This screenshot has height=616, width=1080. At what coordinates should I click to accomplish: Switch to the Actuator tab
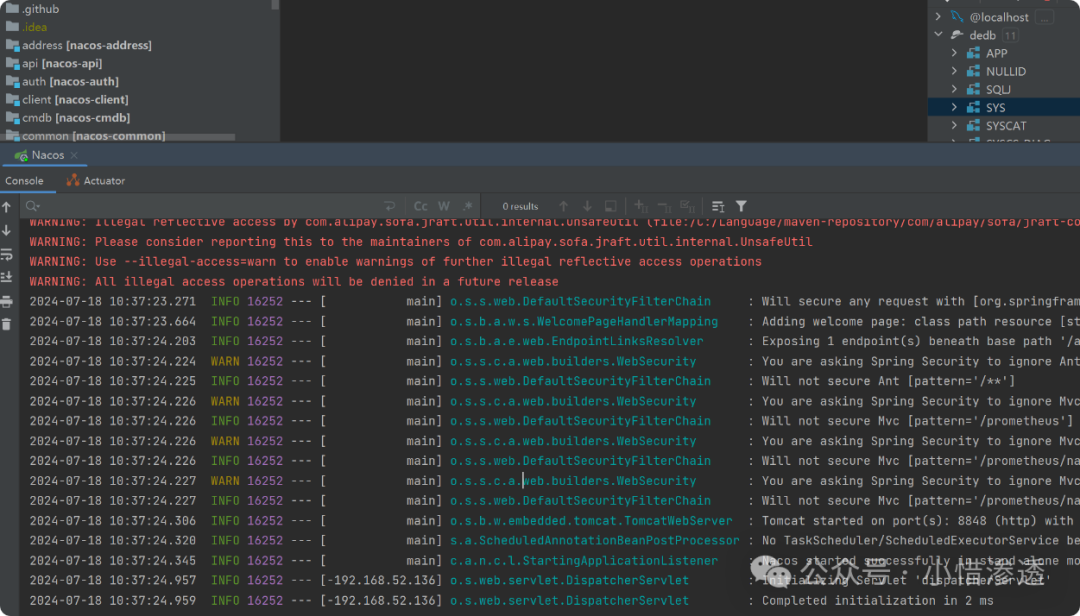click(x=96, y=181)
